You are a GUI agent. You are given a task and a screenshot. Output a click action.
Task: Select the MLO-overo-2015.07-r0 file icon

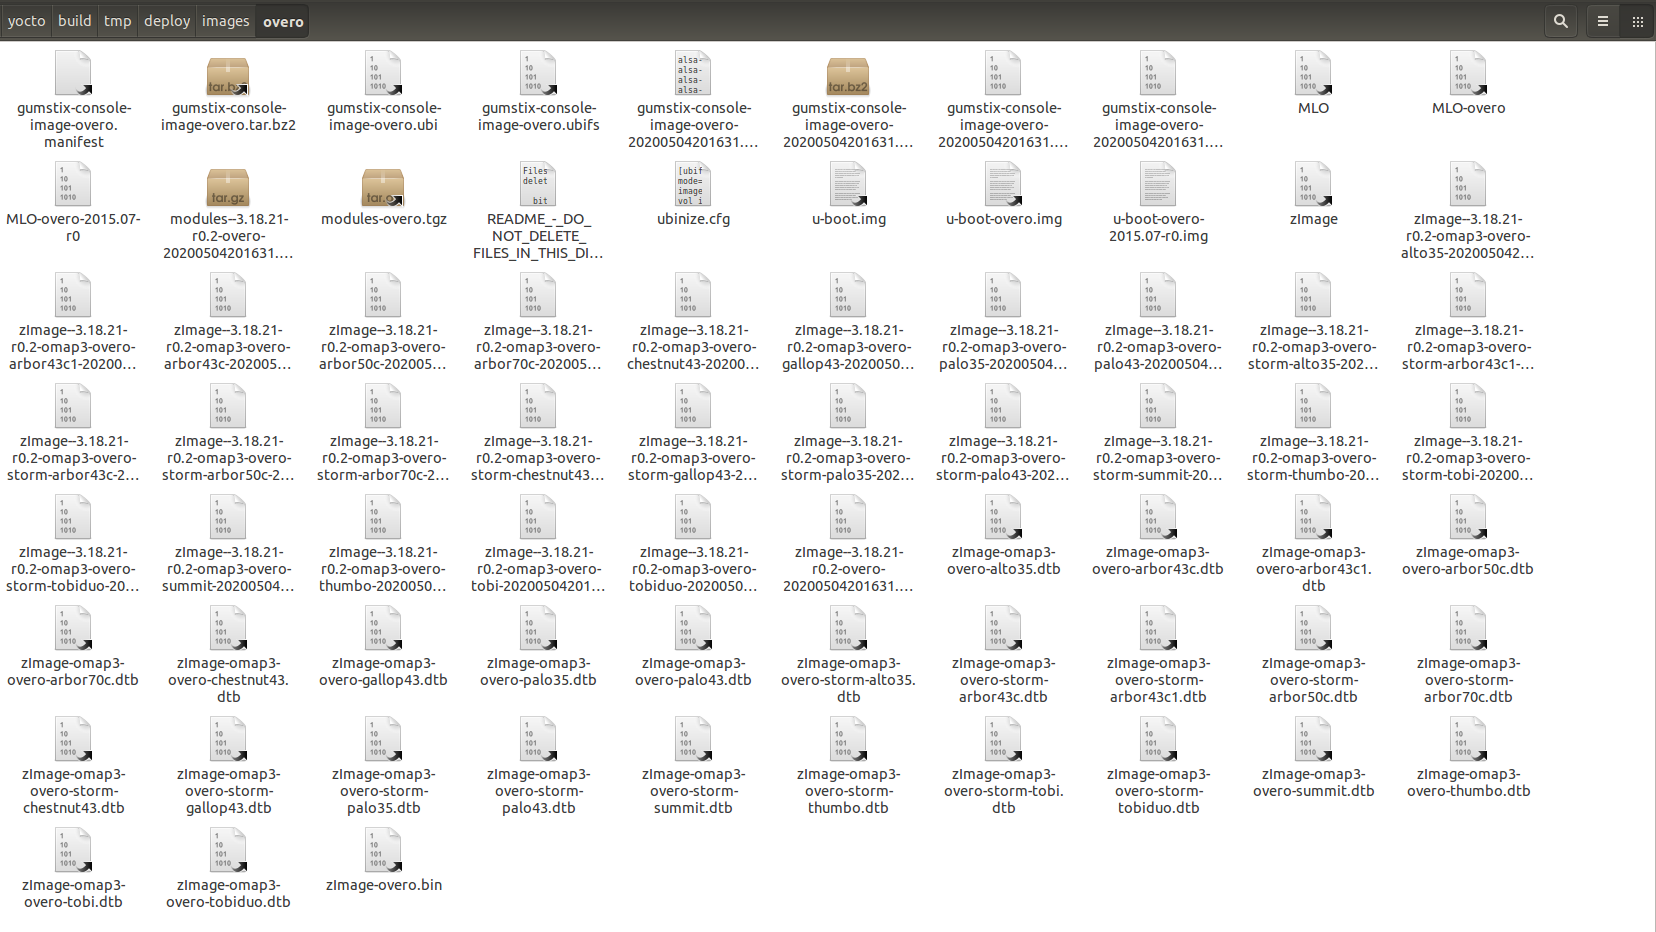73,185
